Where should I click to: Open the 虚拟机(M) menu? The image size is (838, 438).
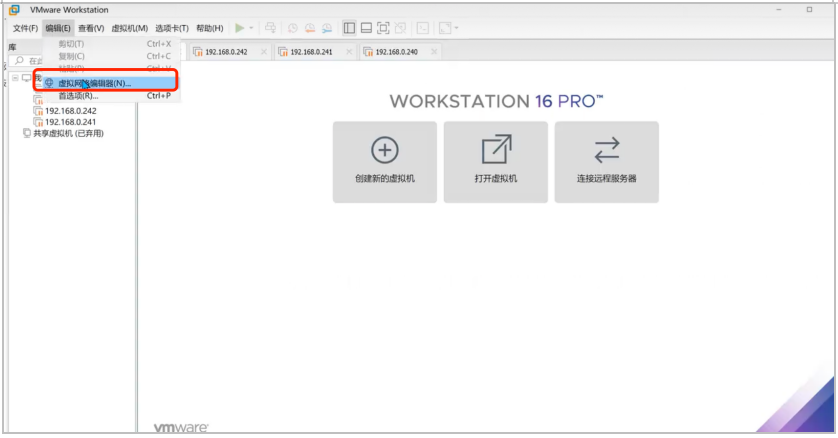coord(129,28)
